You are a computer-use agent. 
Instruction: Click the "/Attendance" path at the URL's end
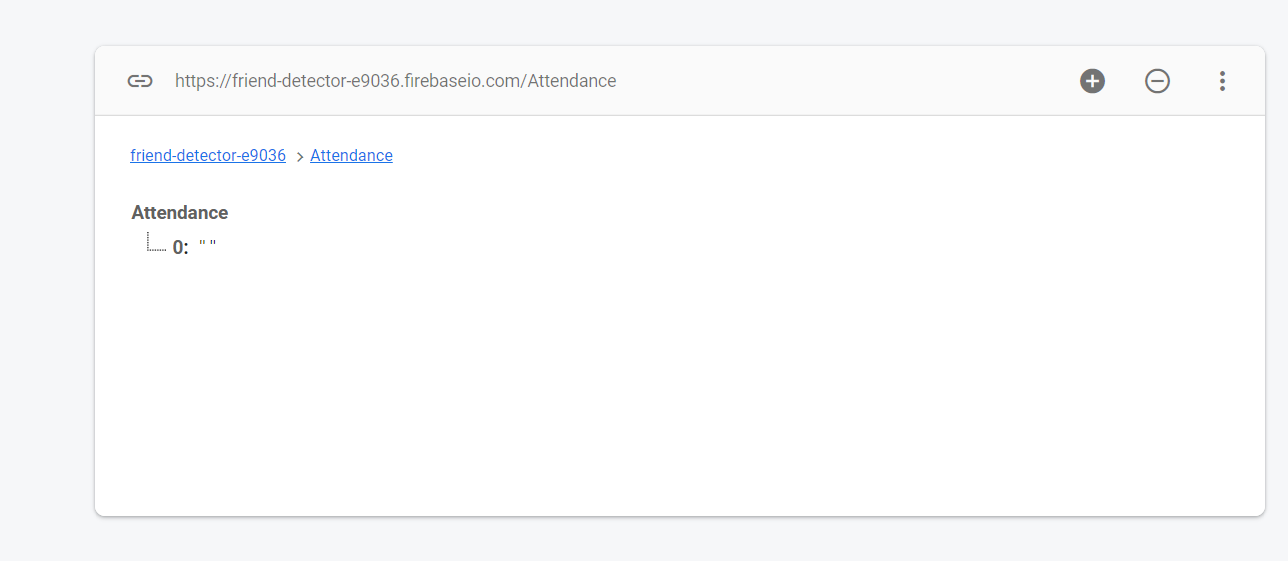(570, 81)
